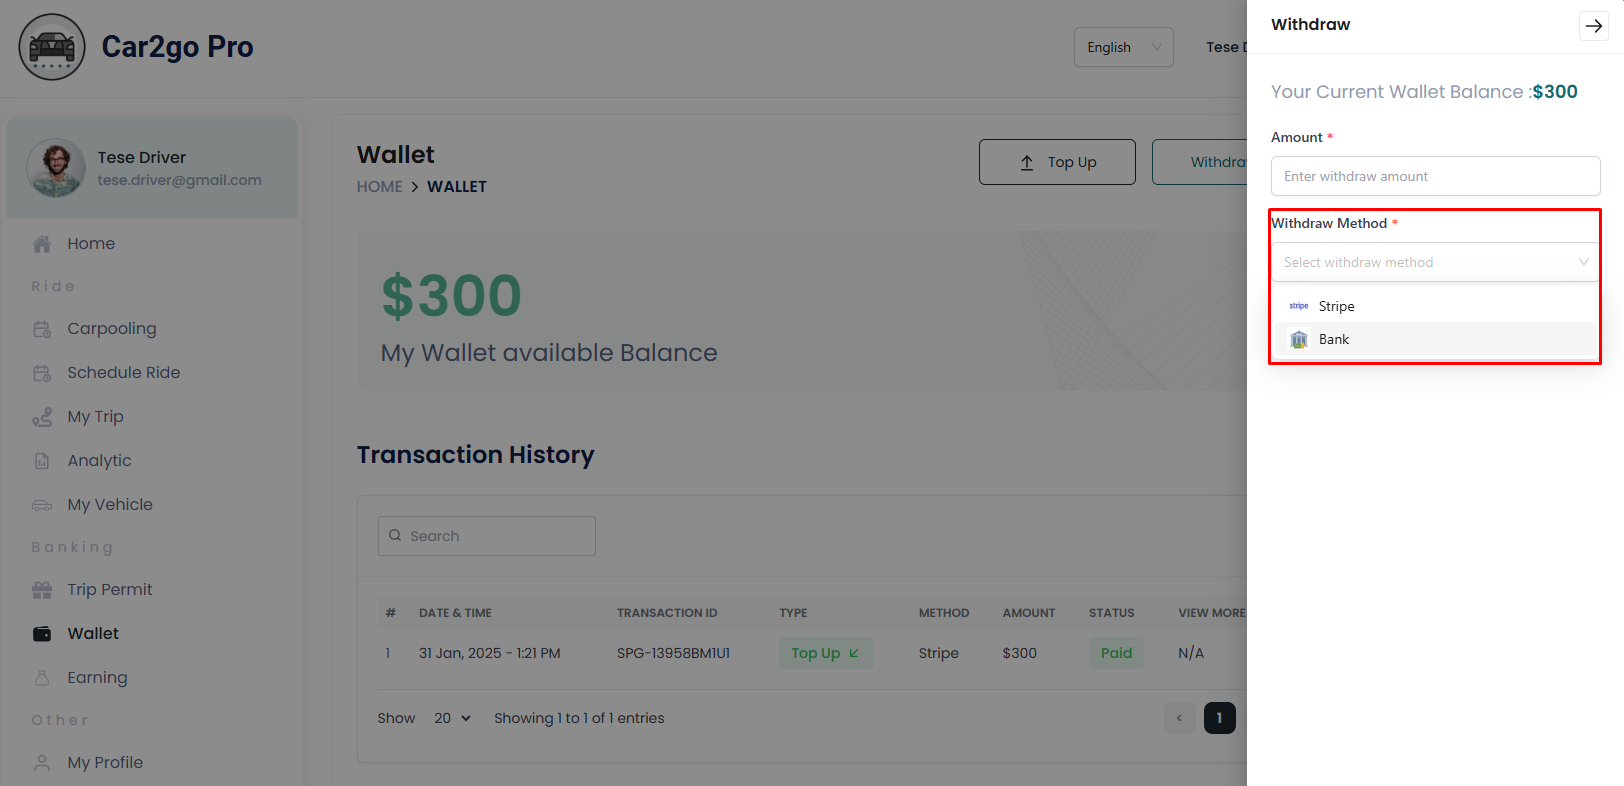Close the Withdraw panel with arrow icon
Viewport: 1624px width, 786px height.
coord(1594,26)
